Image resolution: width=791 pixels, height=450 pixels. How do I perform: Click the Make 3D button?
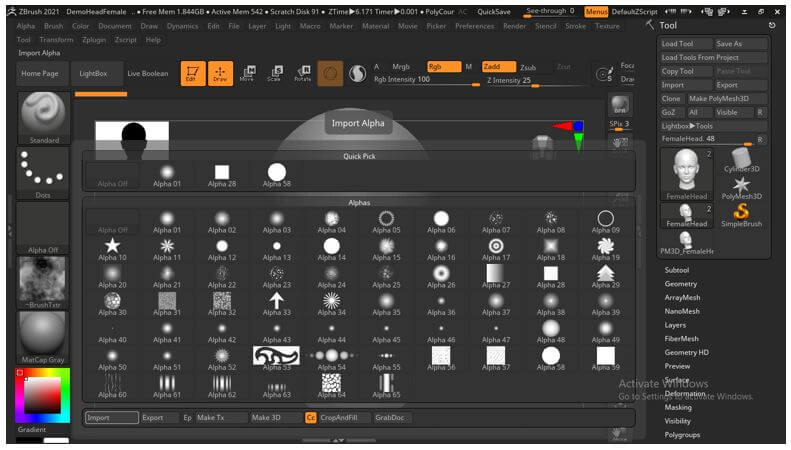tap(276, 418)
